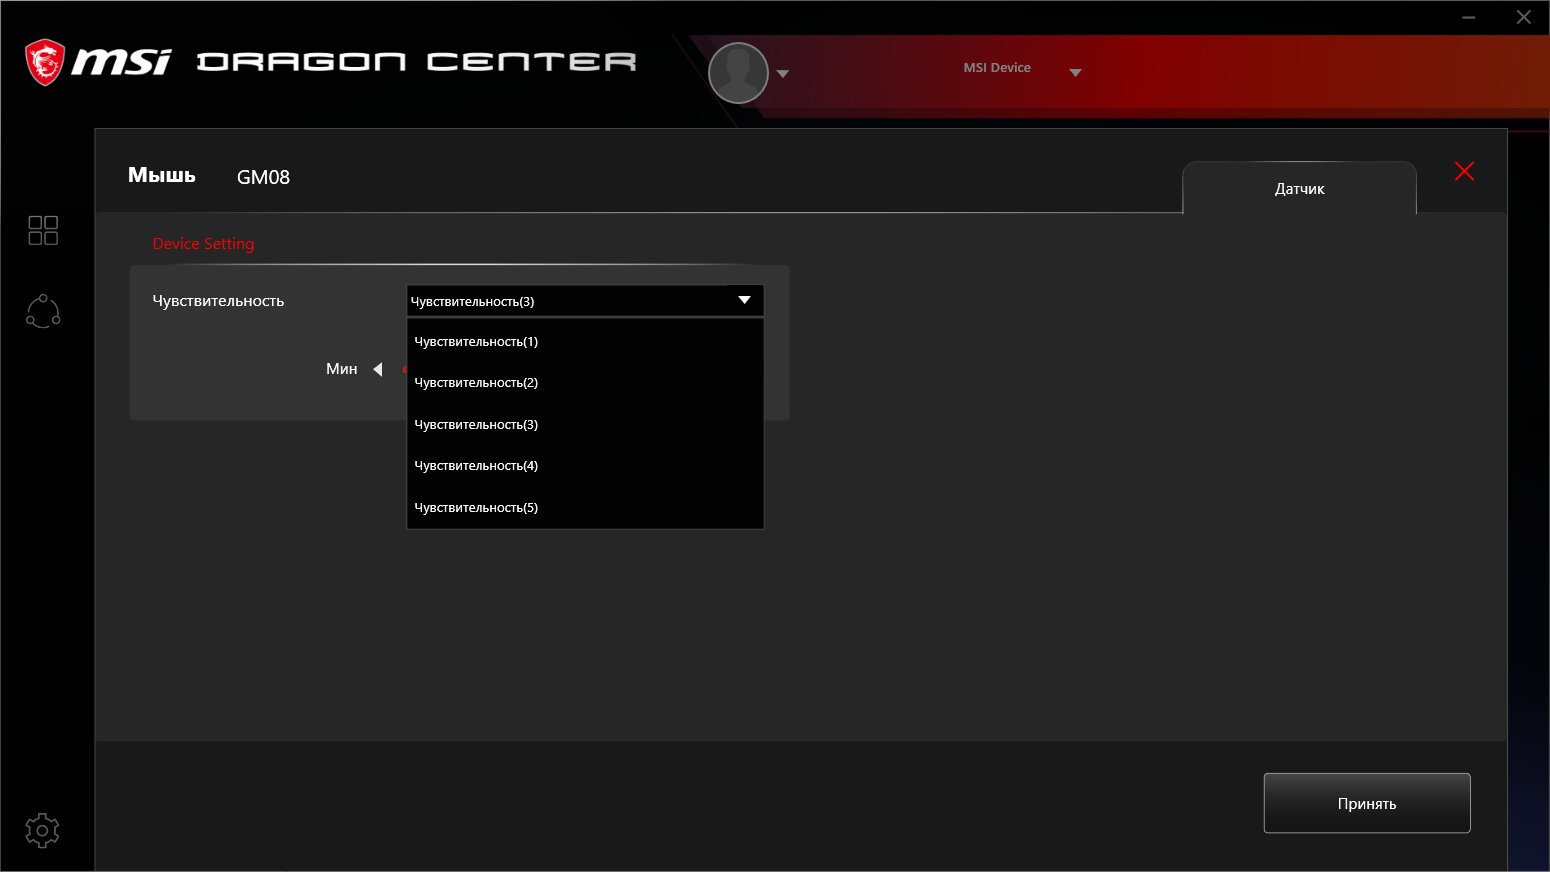Screen dimensions: 1550x872
Task: Click the MSI Device label
Action: 997,68
